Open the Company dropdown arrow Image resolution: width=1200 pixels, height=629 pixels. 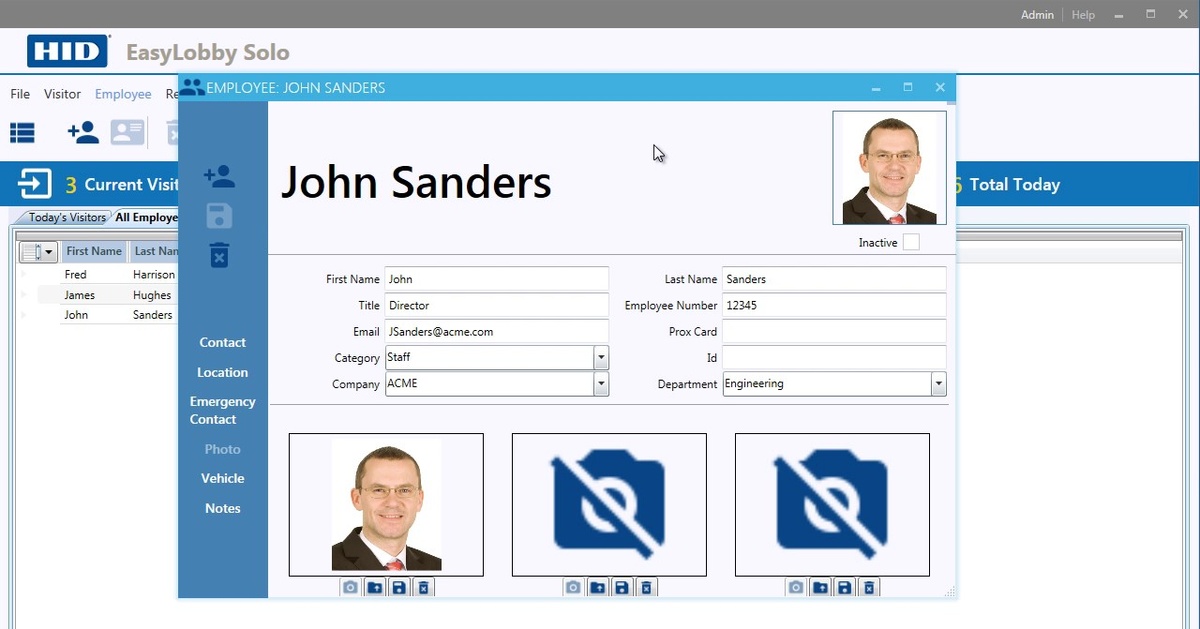pos(601,383)
